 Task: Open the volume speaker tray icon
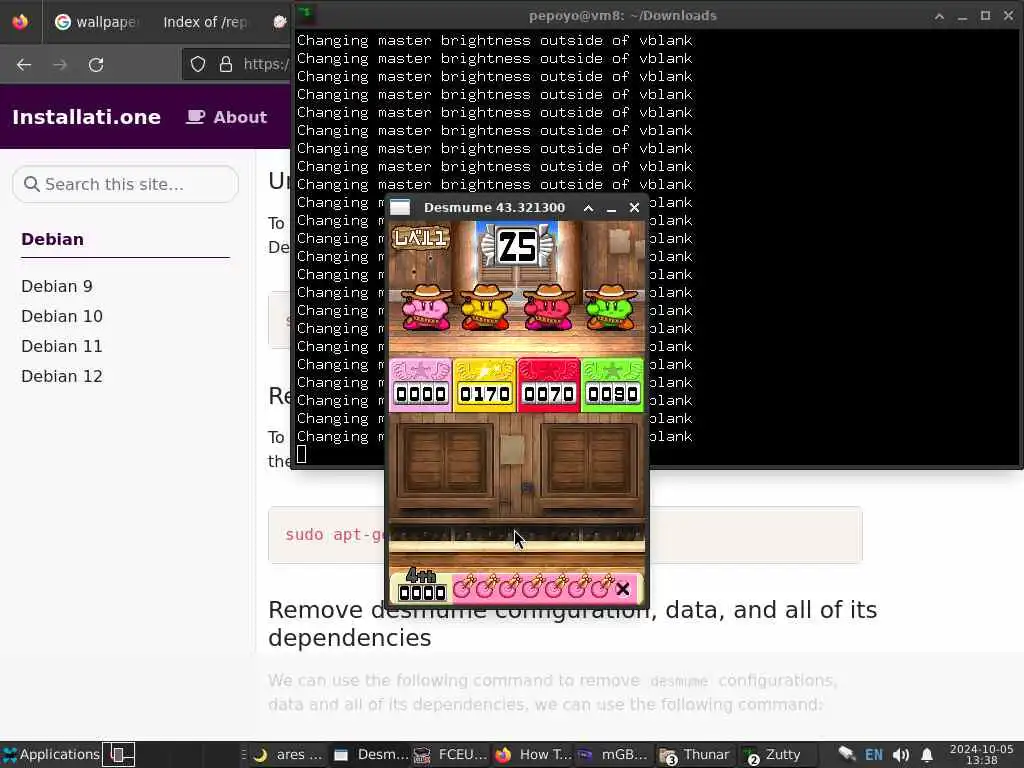[901, 754]
